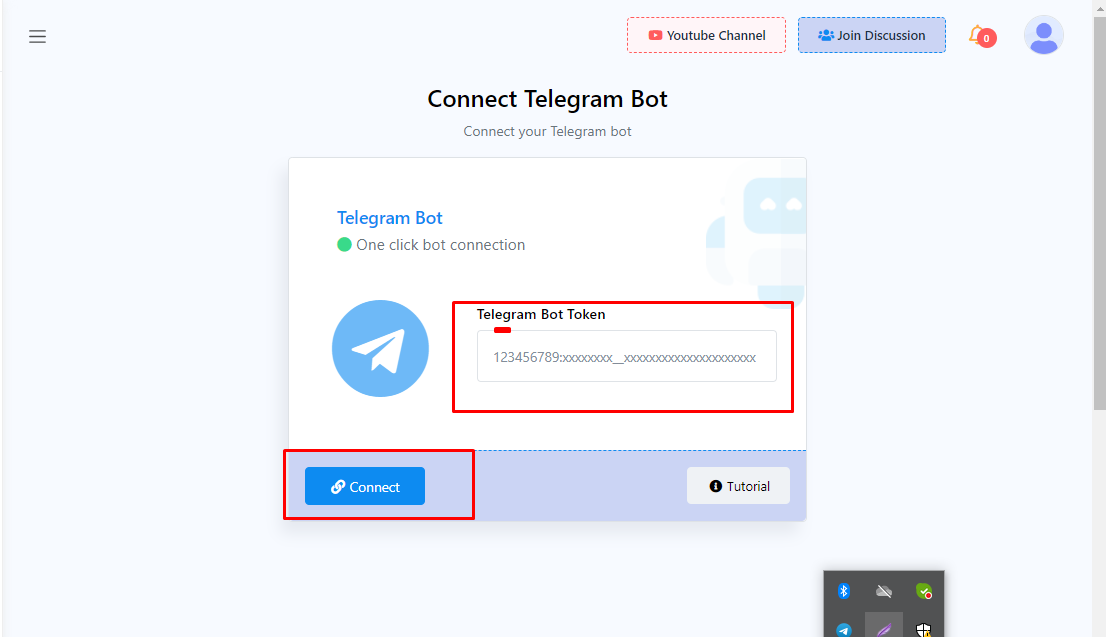The width and height of the screenshot is (1106, 637).
Task: Click the green checkmark shield tray icon
Action: (923, 591)
